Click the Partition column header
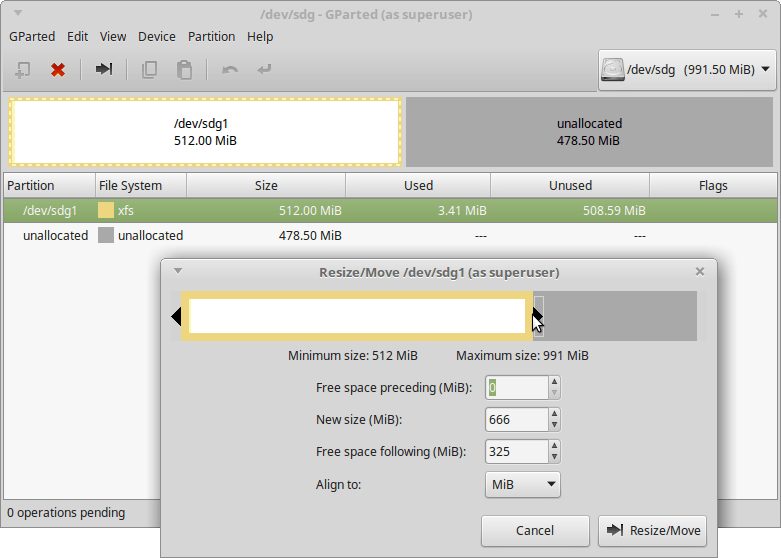Image resolution: width=781 pixels, height=558 pixels. [x=49, y=185]
